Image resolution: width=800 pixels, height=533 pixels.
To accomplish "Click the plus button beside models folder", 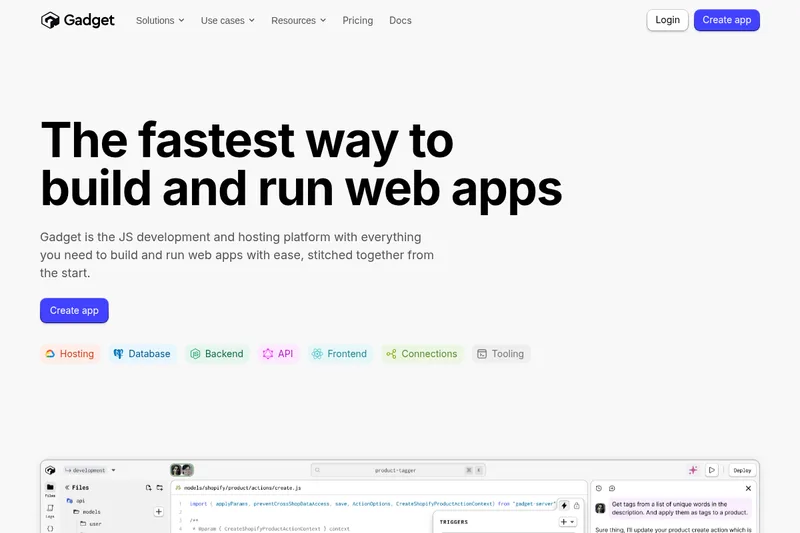I will tap(159, 512).
